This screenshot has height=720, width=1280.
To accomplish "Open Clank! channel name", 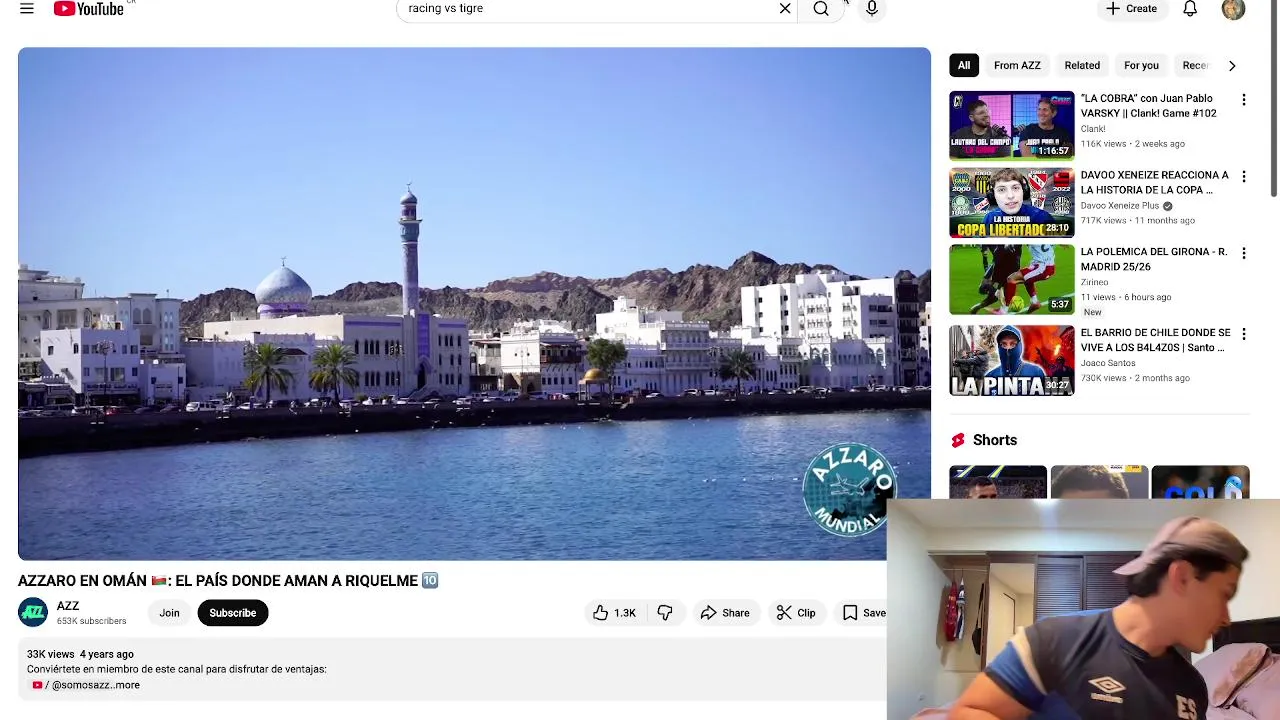I will (x=1093, y=129).
